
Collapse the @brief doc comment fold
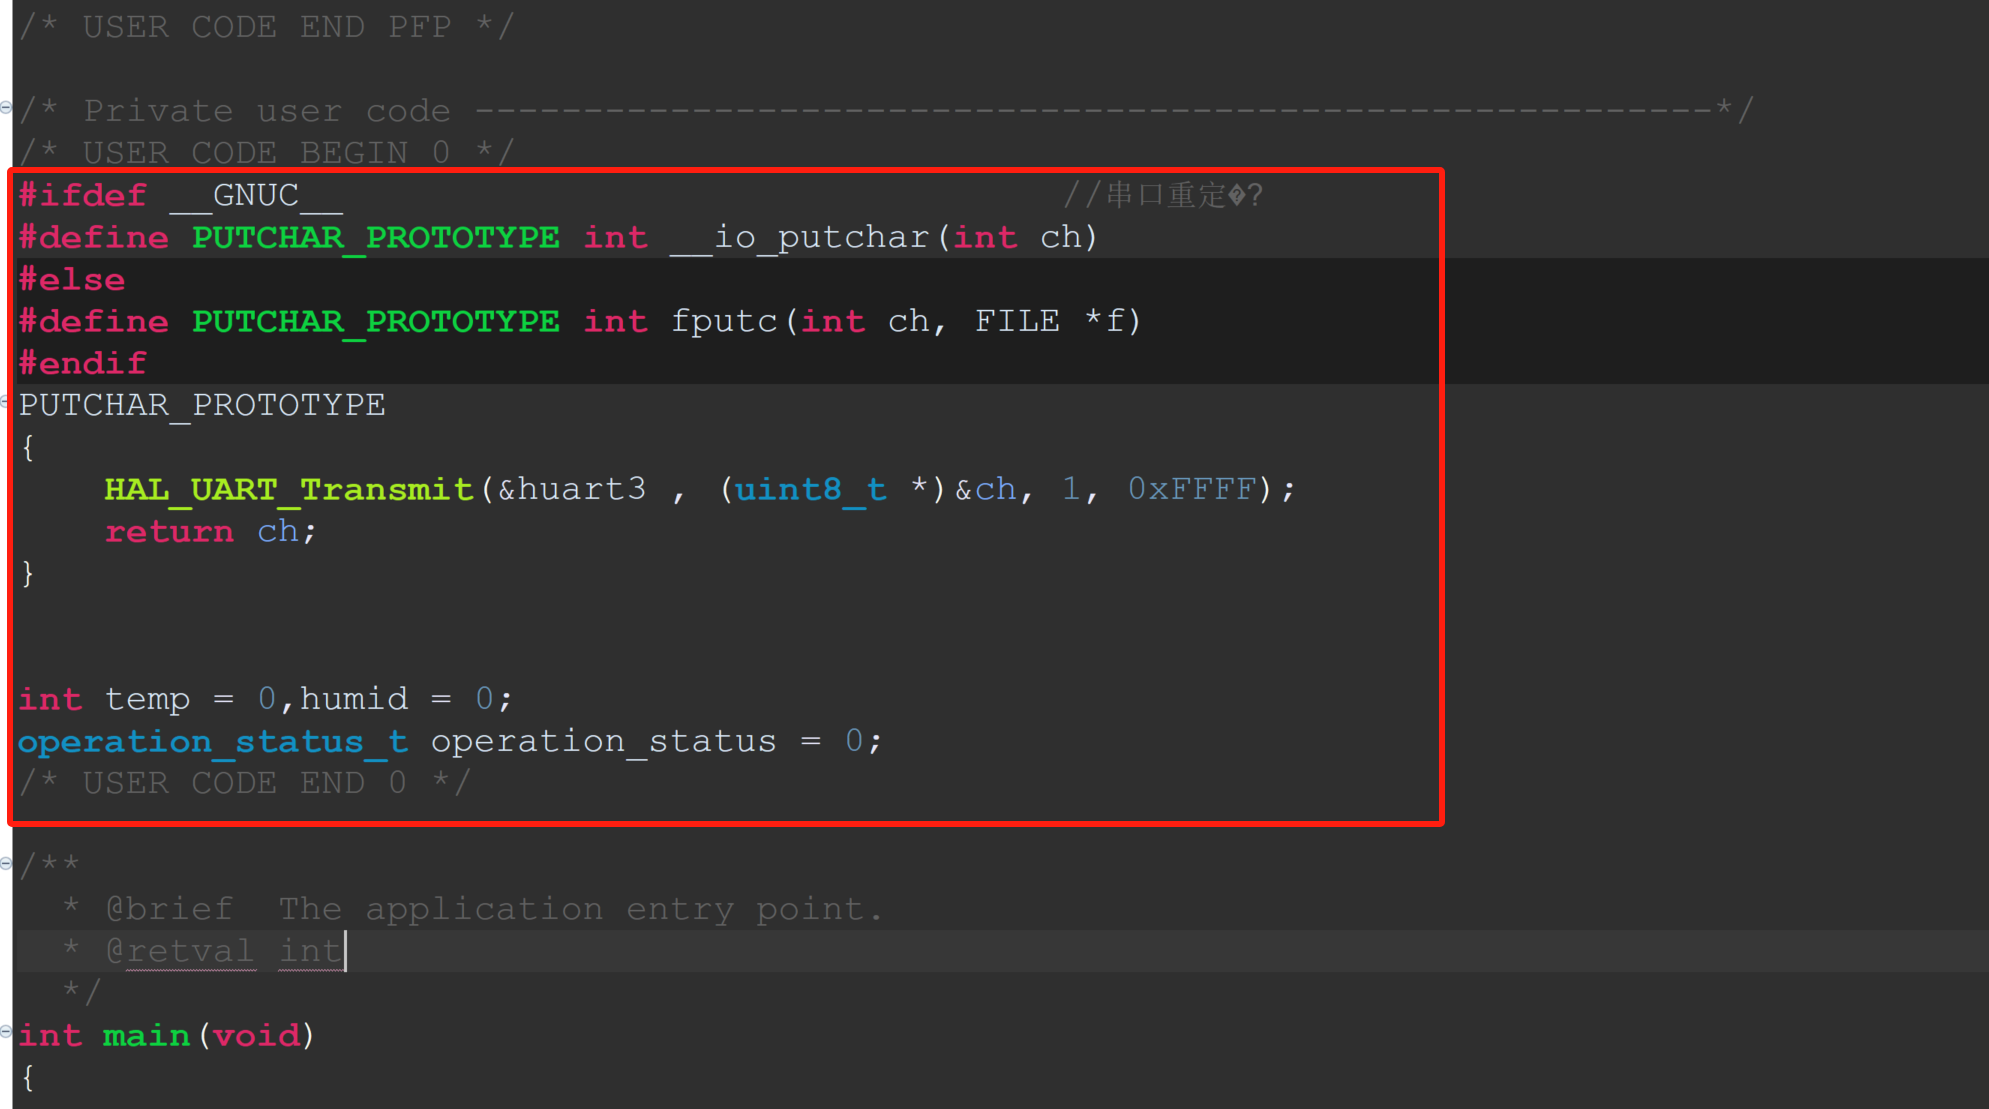tap(6, 863)
